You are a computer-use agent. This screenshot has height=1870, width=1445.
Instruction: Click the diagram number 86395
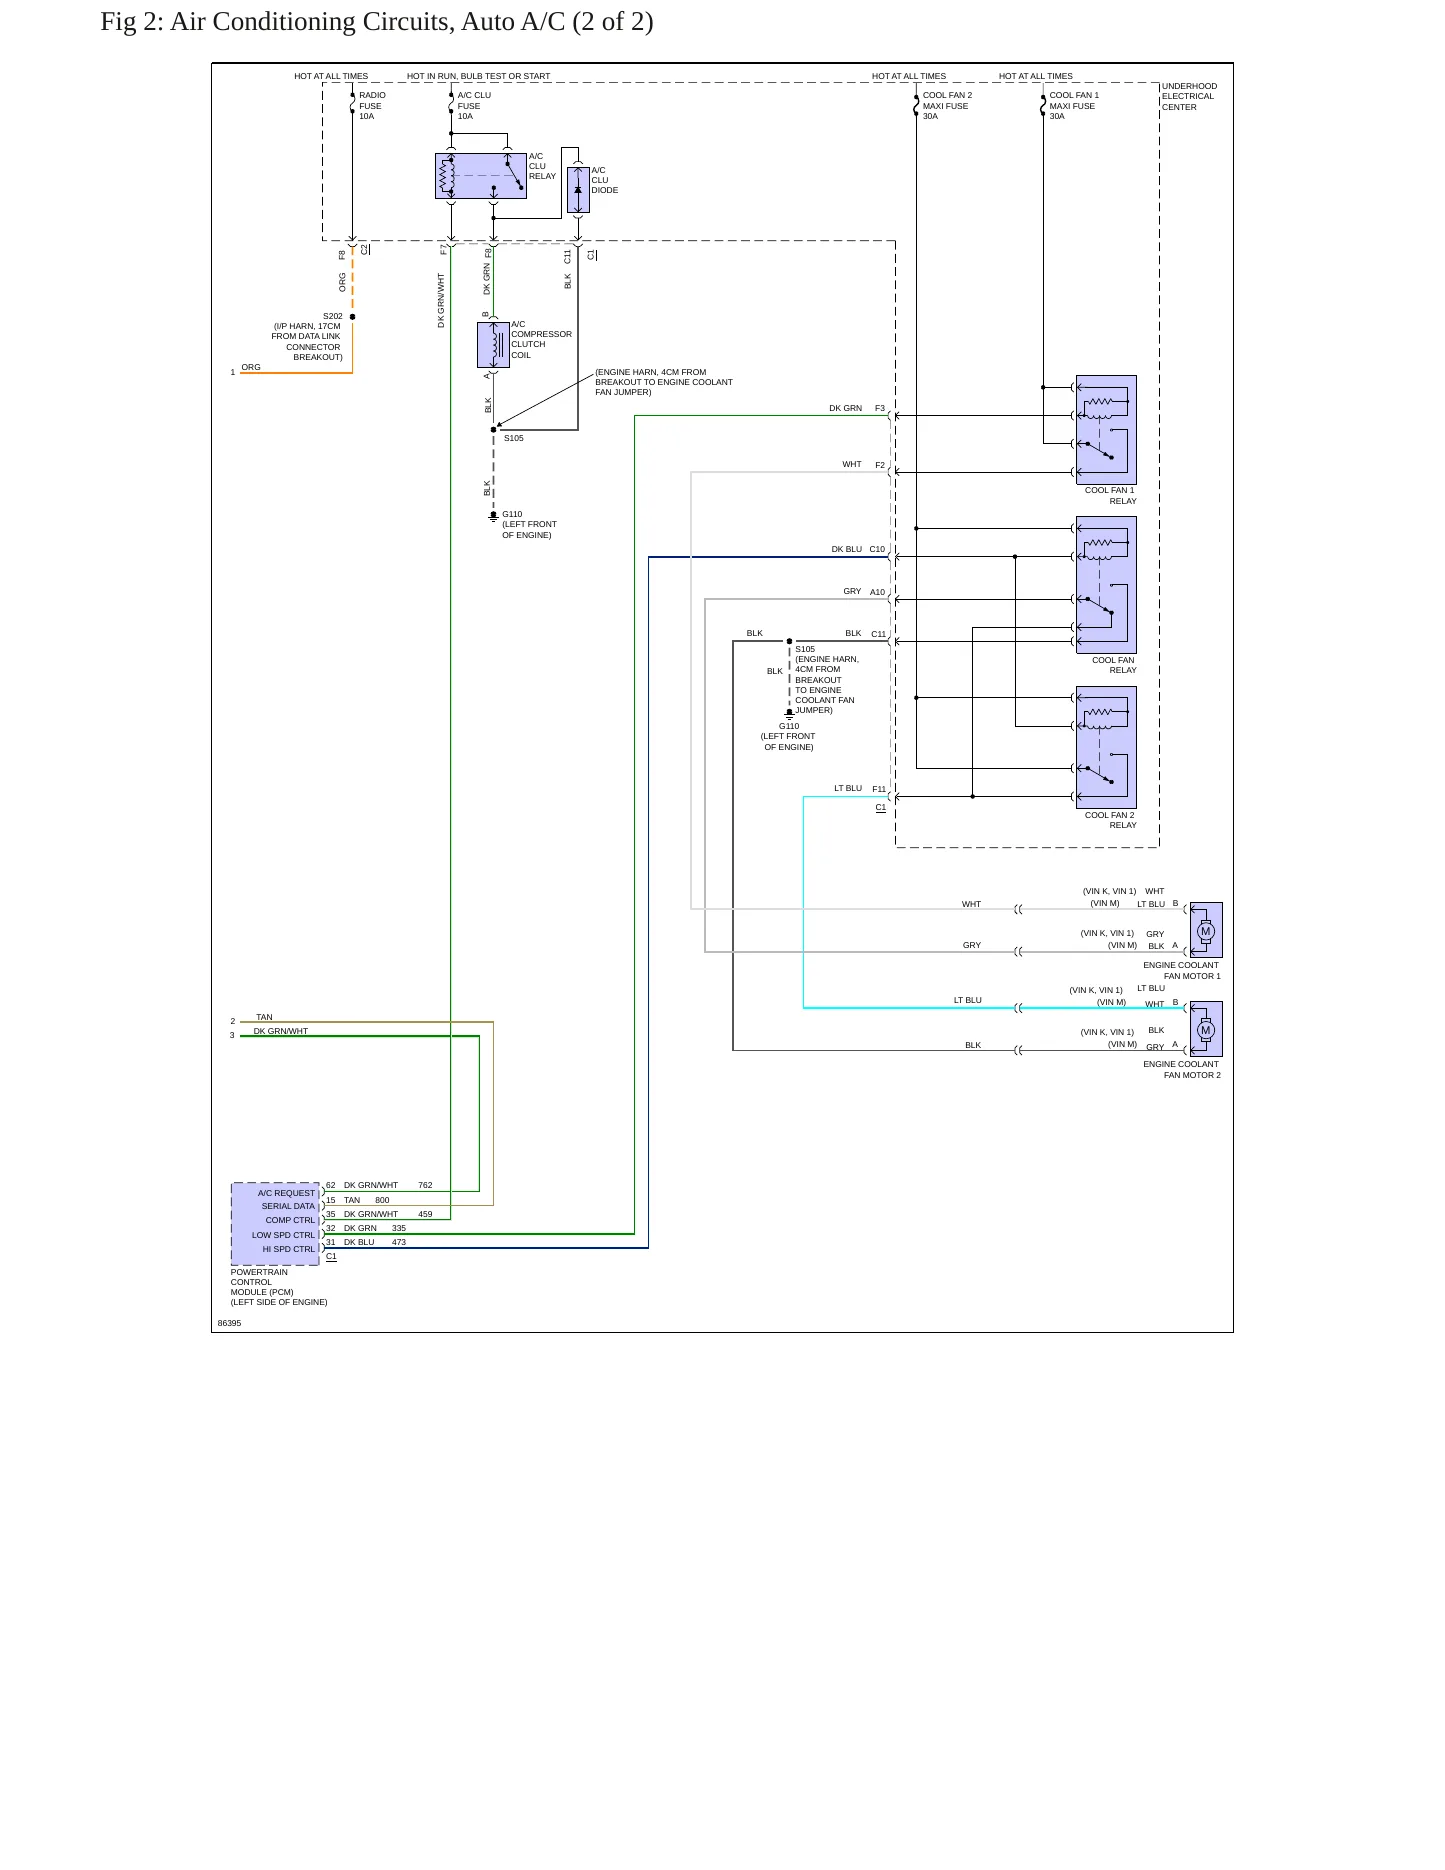[x=229, y=1323]
